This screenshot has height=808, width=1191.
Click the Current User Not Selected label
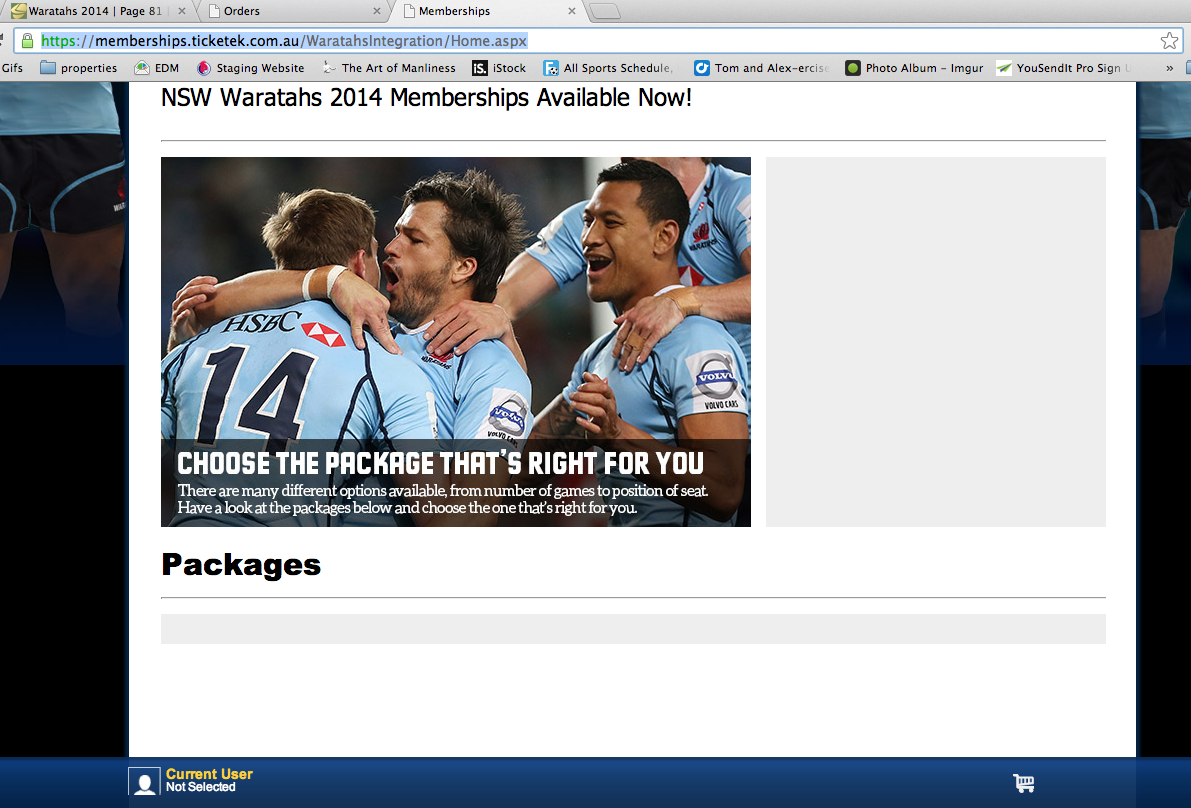[x=209, y=781]
